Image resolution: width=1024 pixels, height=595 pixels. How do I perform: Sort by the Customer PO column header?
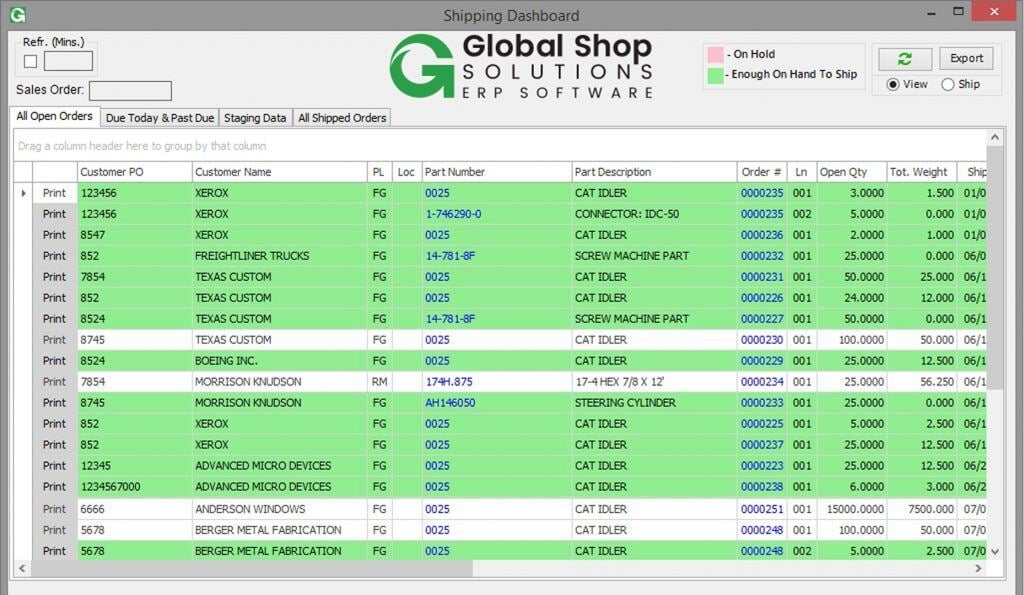click(x=135, y=172)
